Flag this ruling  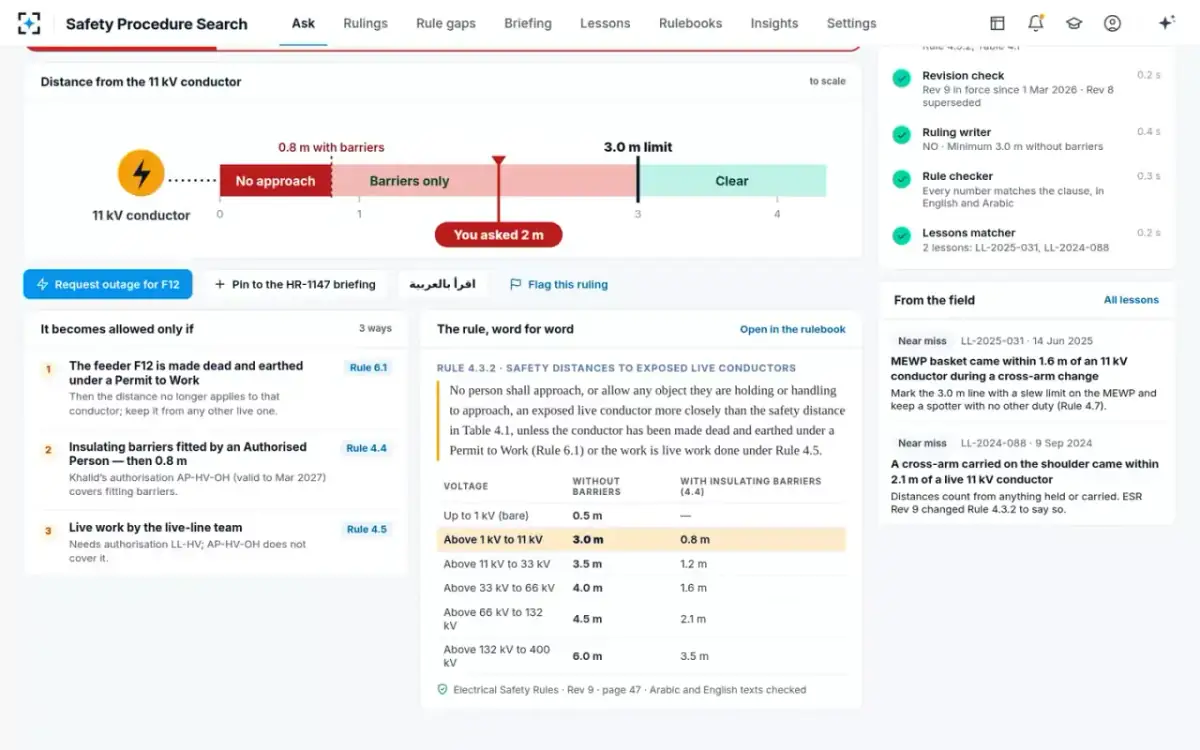click(558, 284)
